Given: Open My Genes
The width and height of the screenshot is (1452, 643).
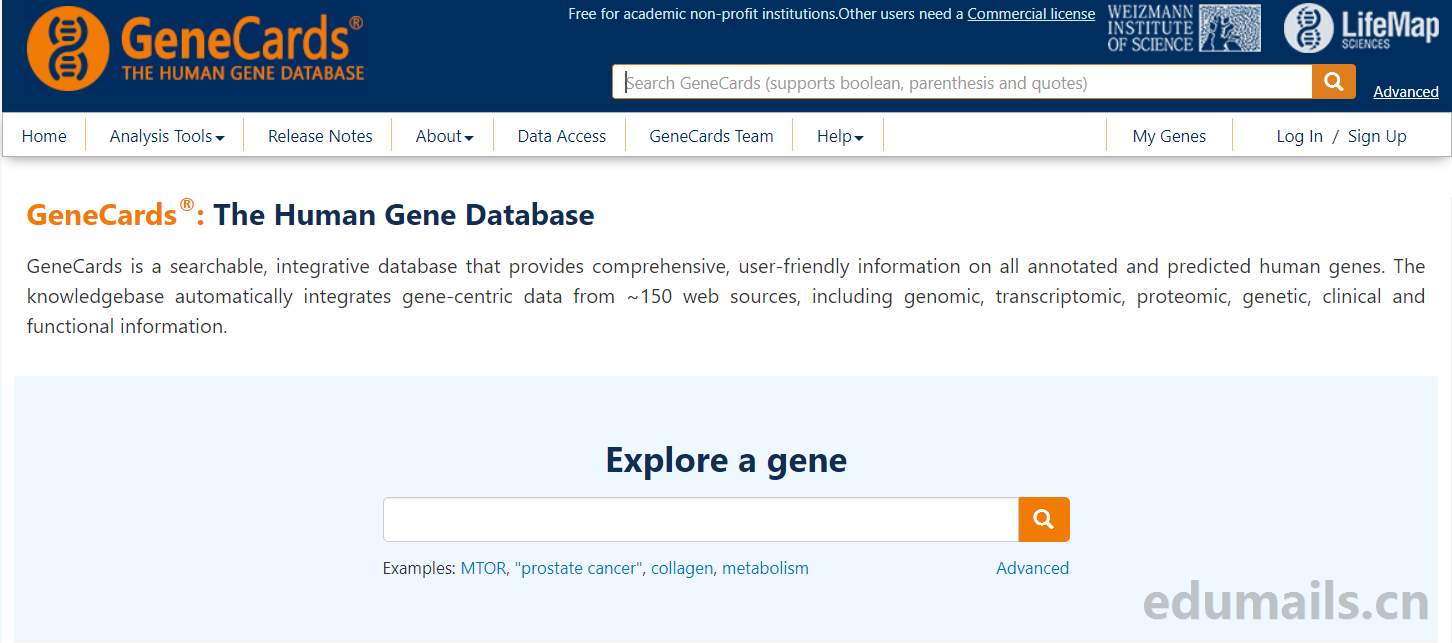Looking at the screenshot, I should pyautogui.click(x=1169, y=136).
